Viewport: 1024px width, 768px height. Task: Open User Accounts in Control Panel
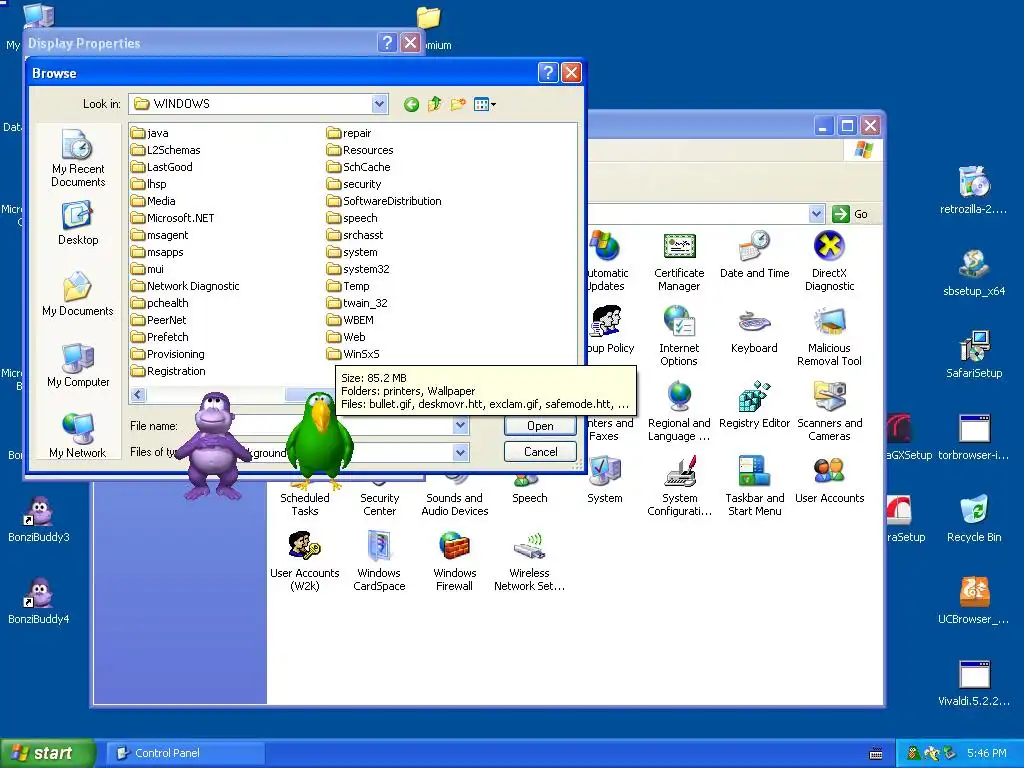[x=829, y=481]
